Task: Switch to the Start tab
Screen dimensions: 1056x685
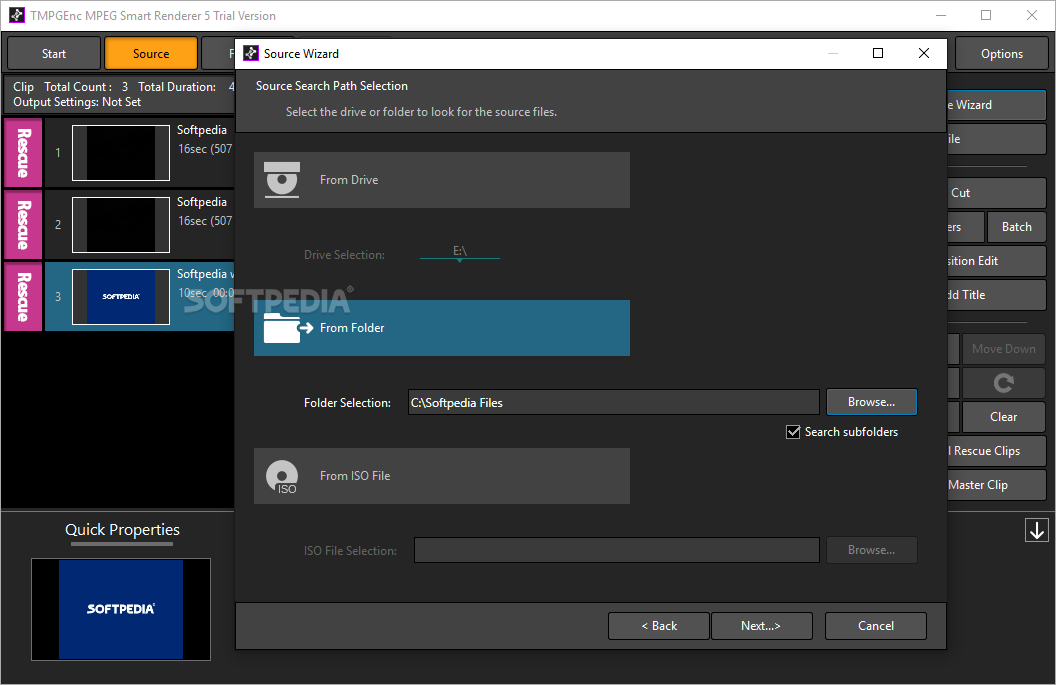Action: pos(54,53)
